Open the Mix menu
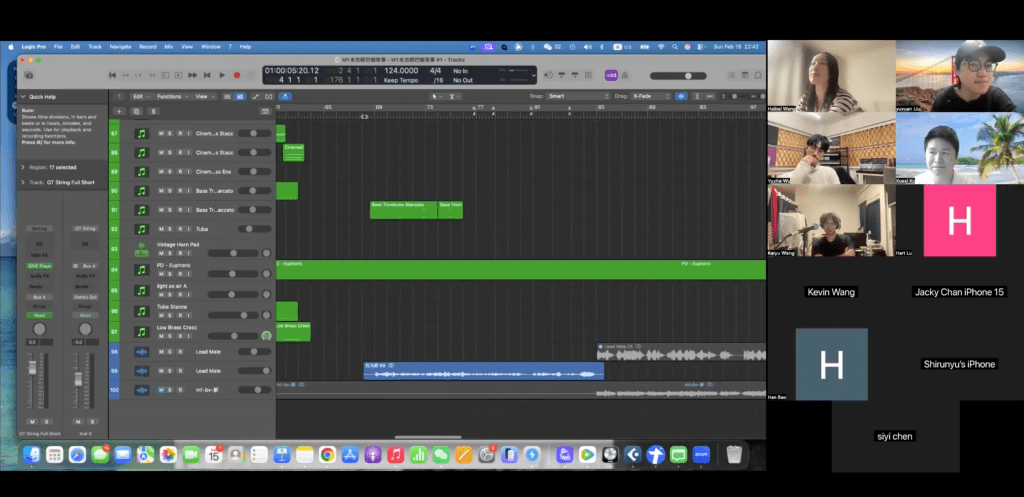Screen dimensions: 1024x497 (168, 47)
